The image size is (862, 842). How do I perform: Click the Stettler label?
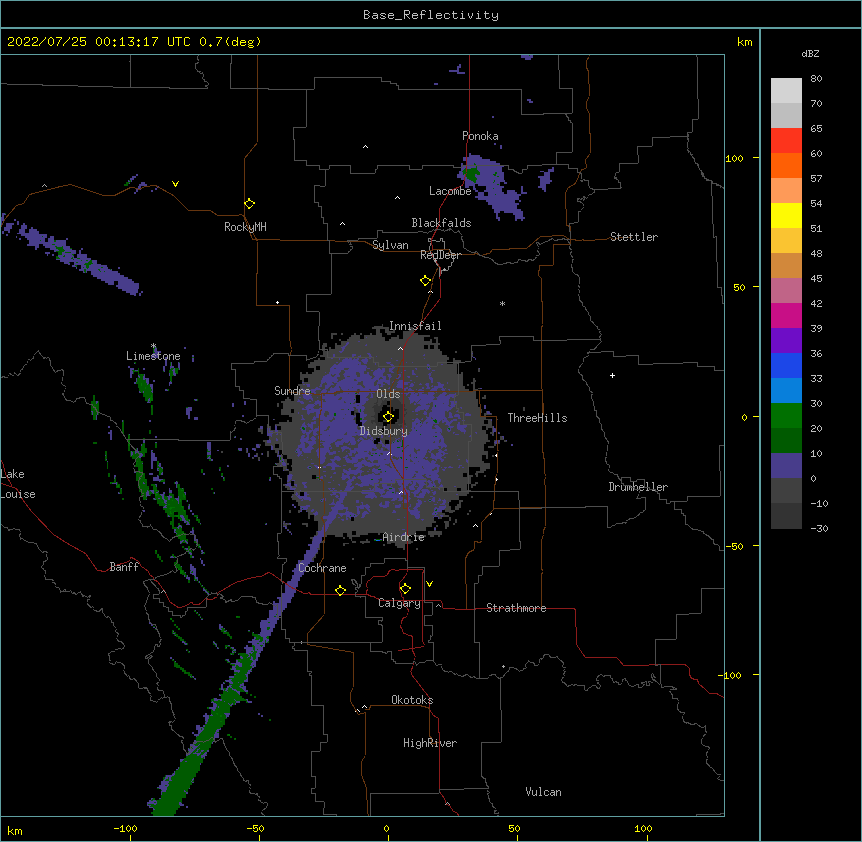(634, 237)
